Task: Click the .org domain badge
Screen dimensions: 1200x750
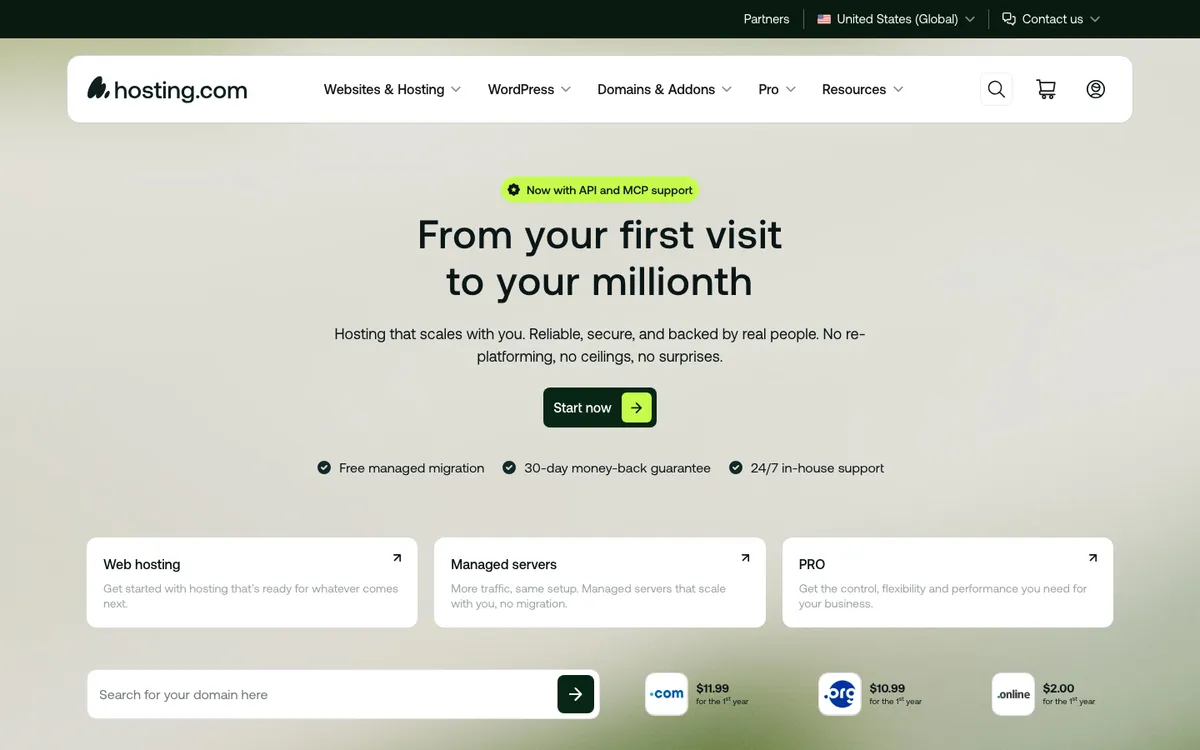Action: [x=840, y=694]
